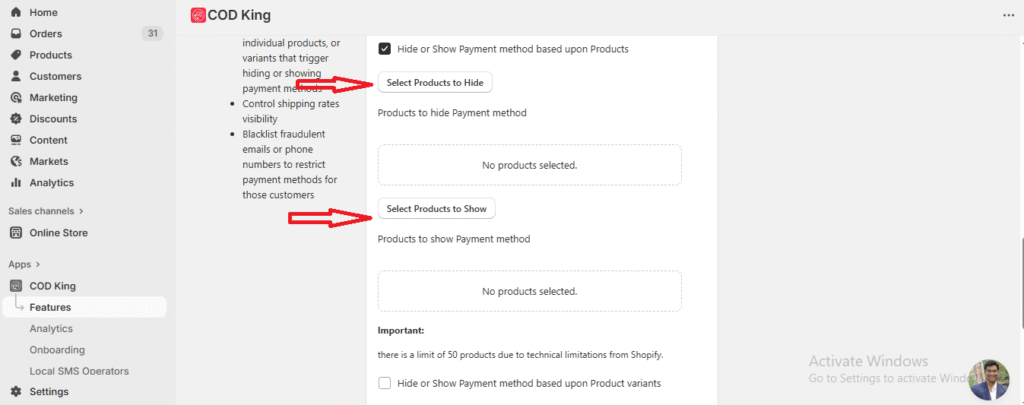Go to Local SMS Operators page
This screenshot has height=405, width=1024.
click(x=79, y=371)
